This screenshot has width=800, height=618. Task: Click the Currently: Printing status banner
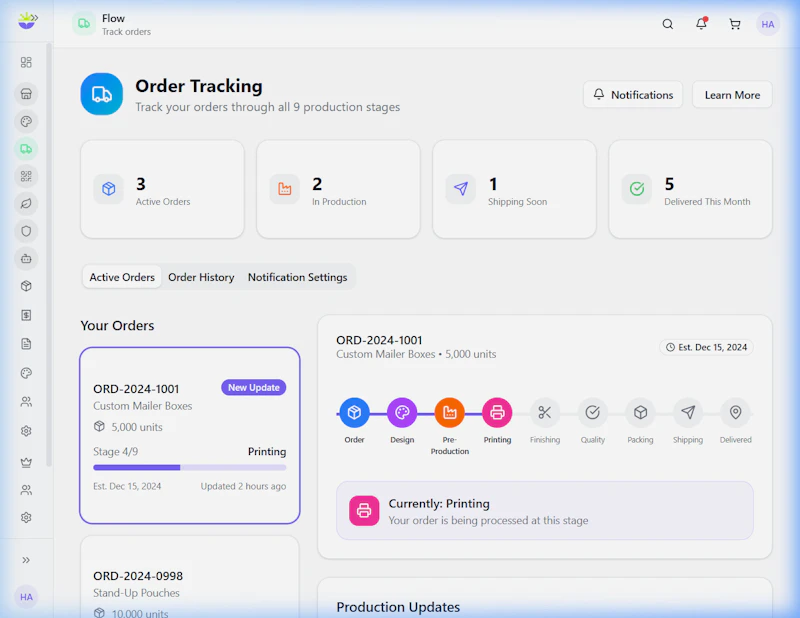click(545, 511)
